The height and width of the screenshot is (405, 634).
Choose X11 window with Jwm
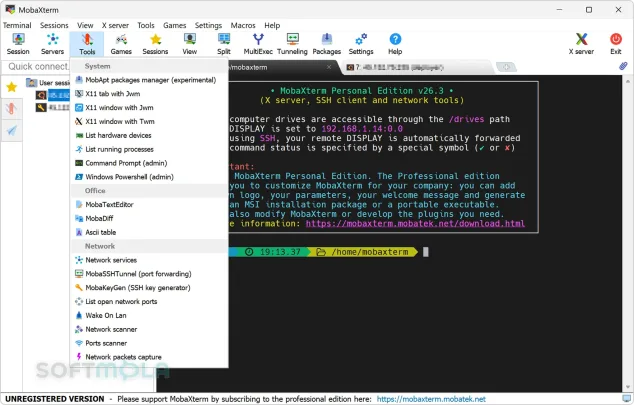click(149, 108)
